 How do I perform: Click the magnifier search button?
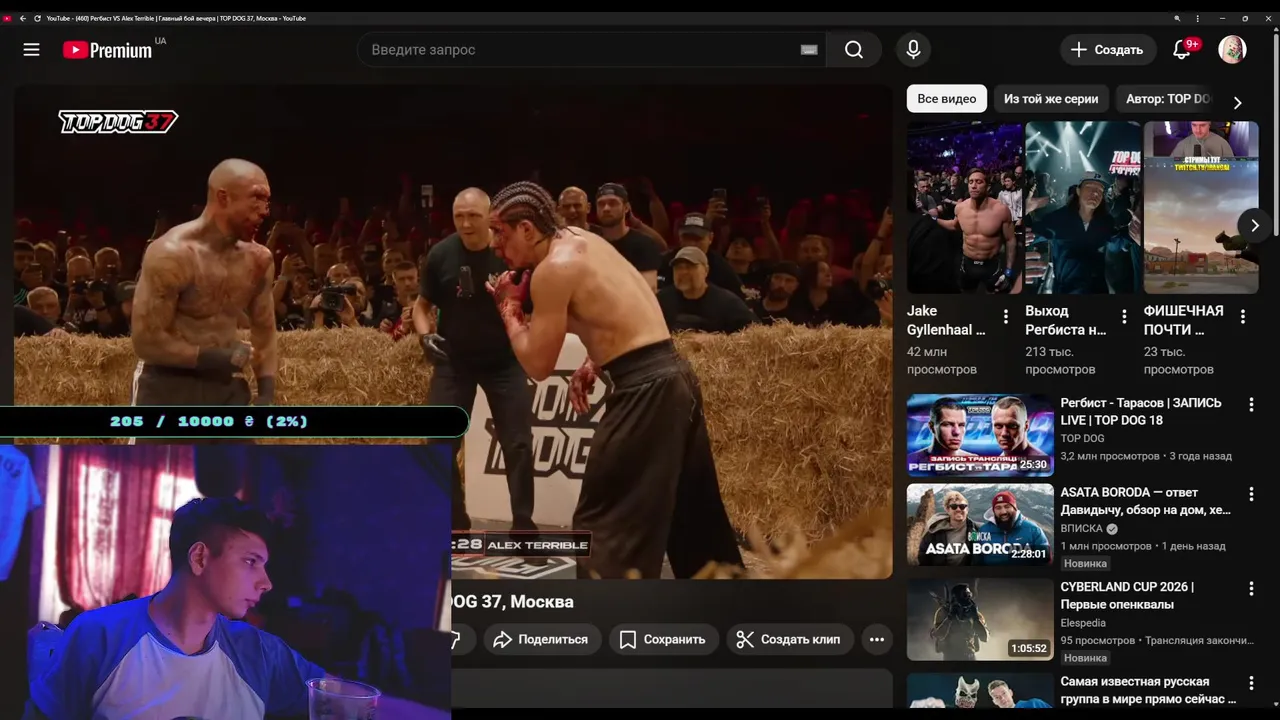[x=854, y=50]
